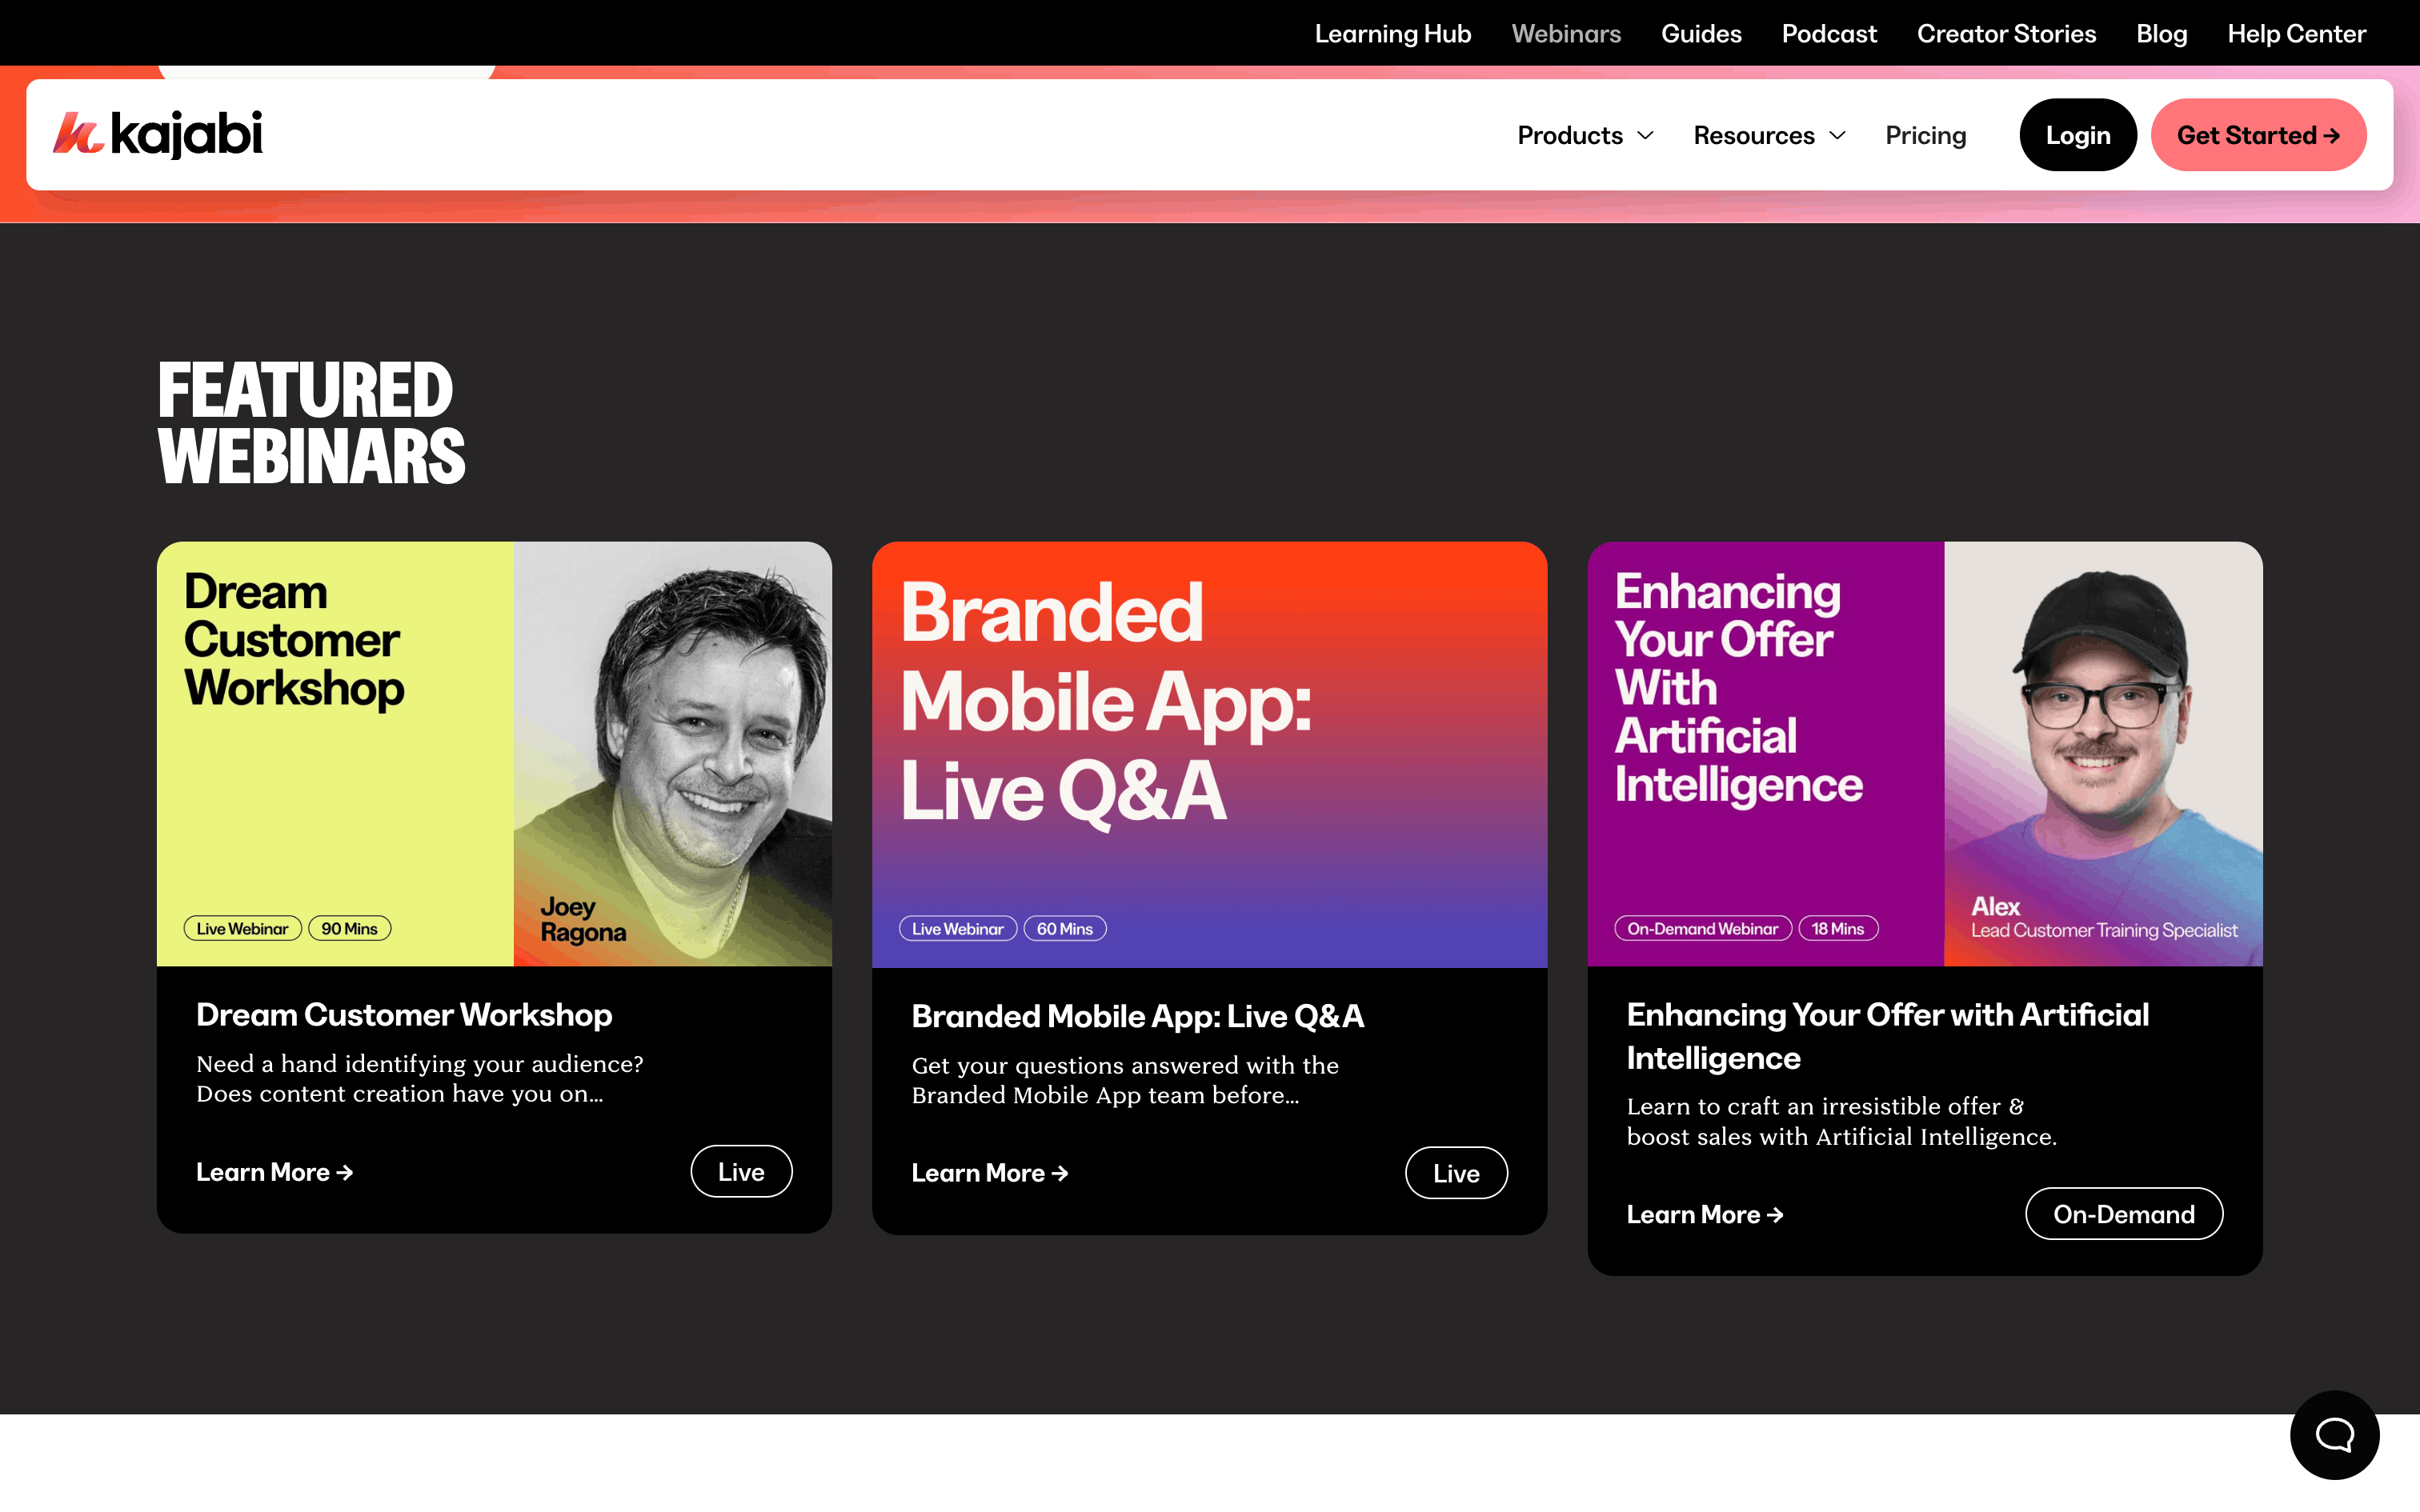Go to Learning Hub in top bar
The height and width of the screenshot is (1512, 2420).
(1392, 33)
